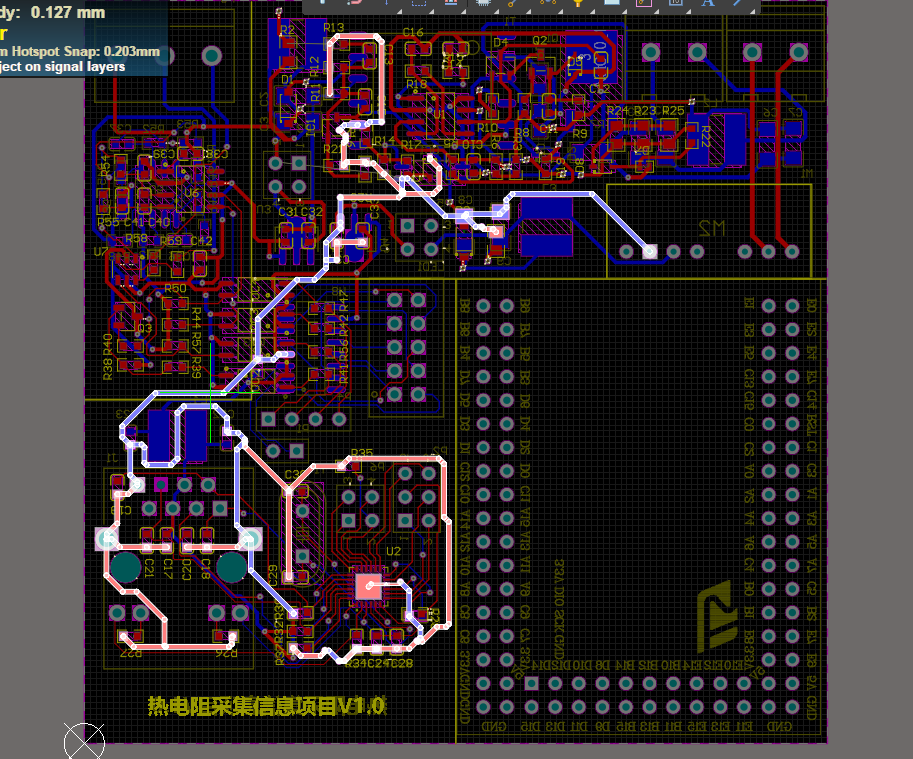Select the Place Line tool (slash icon)

[736, 5]
